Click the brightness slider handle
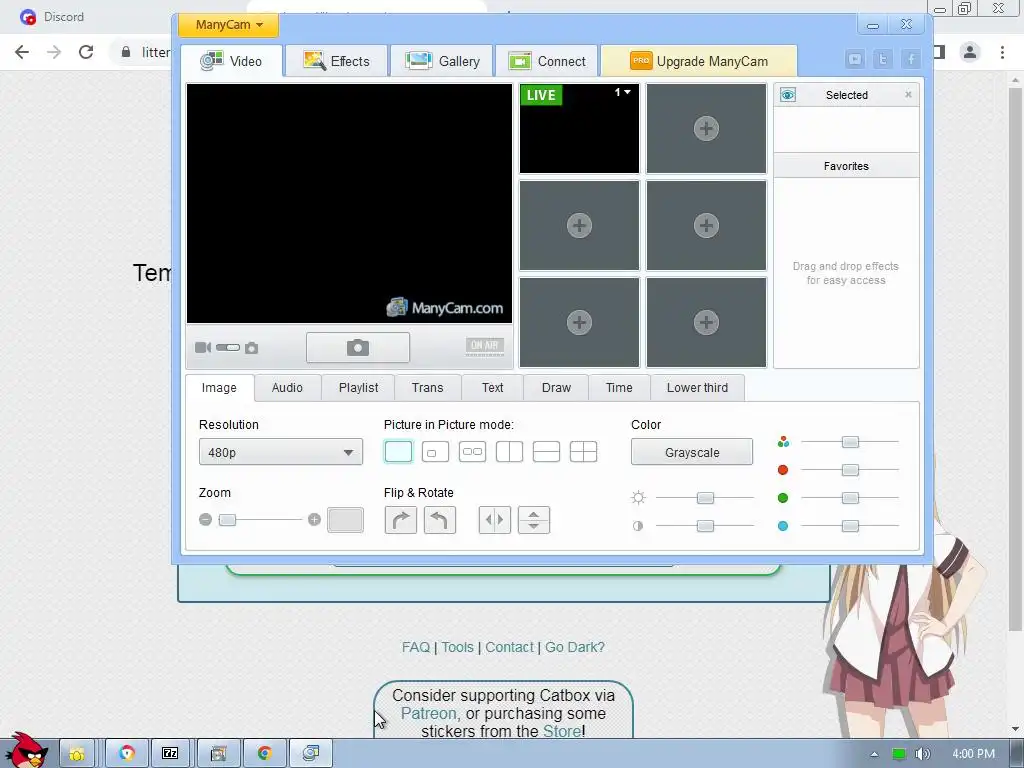The image size is (1024, 768). click(705, 498)
